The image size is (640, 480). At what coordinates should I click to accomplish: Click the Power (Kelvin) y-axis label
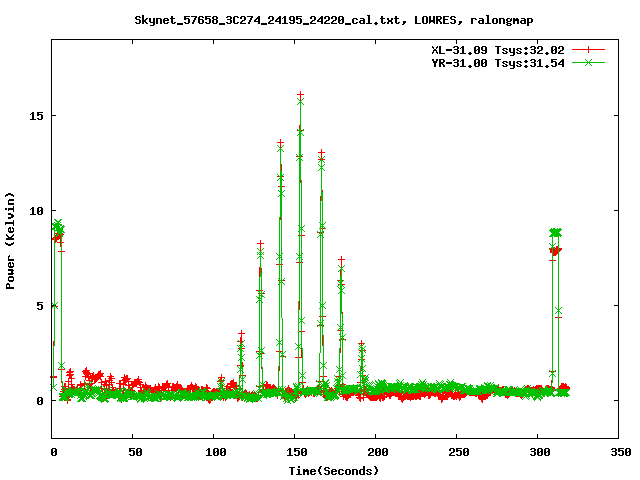point(10,241)
